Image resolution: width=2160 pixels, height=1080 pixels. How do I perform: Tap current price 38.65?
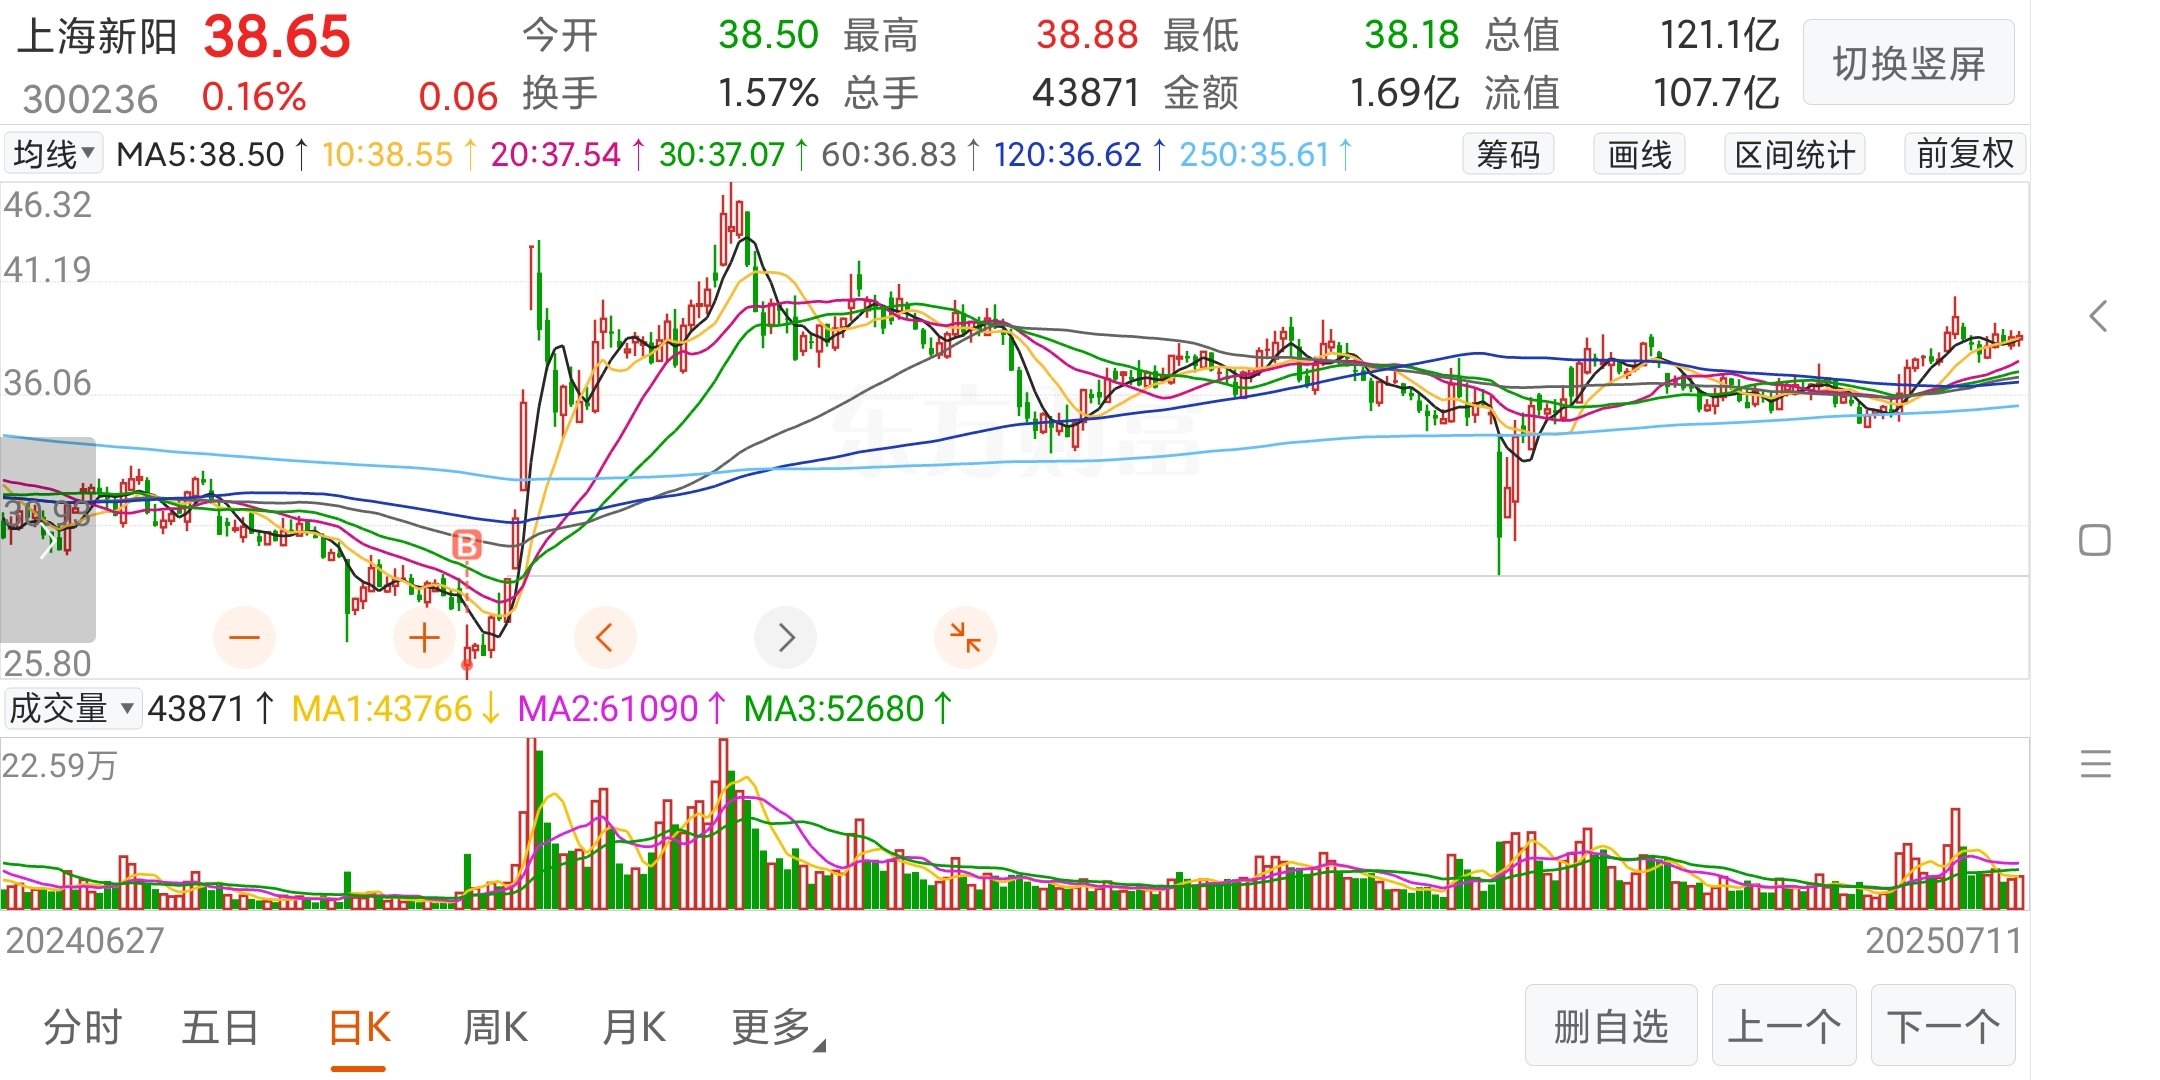[x=277, y=37]
